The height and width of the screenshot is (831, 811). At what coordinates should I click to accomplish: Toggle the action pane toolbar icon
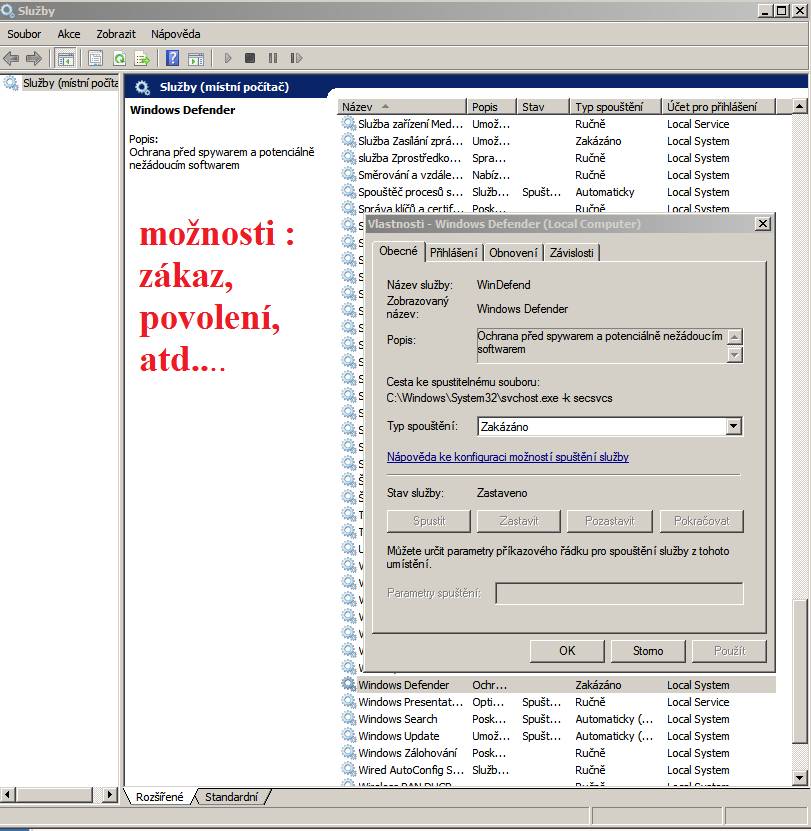(x=196, y=58)
